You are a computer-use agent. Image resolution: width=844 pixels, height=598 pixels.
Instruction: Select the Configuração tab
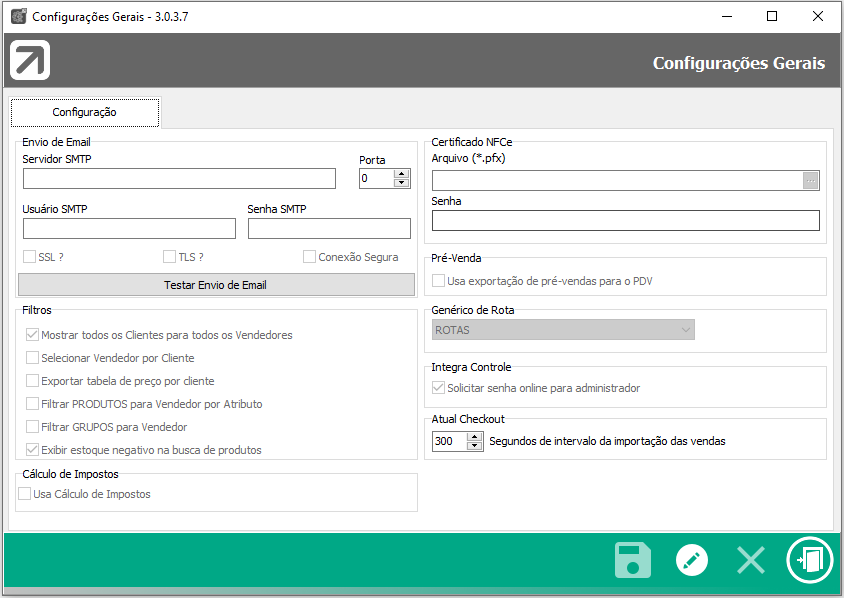point(85,113)
